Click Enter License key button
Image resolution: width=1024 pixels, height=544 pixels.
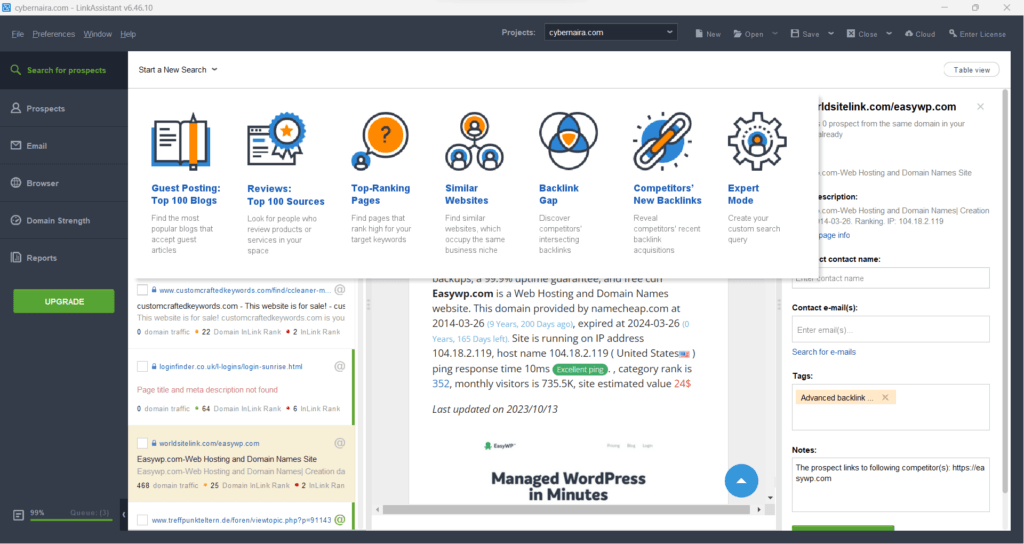977,34
